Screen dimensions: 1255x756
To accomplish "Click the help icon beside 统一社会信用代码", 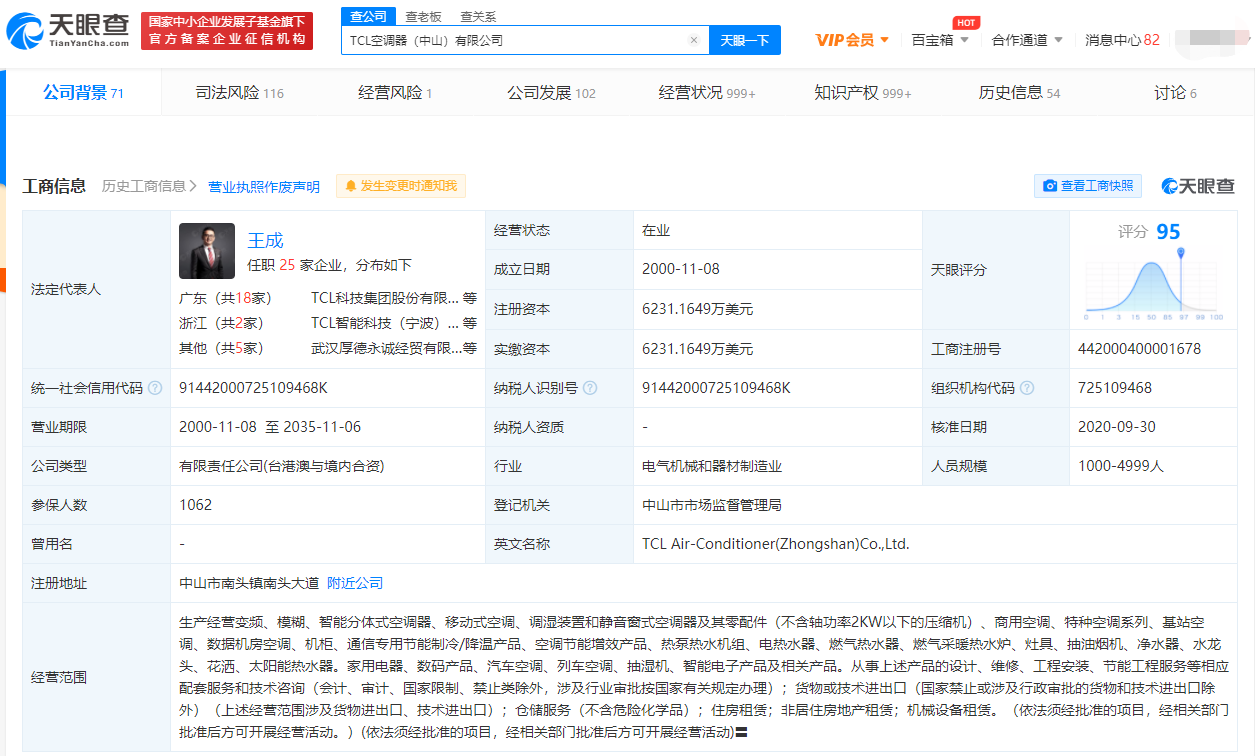I will coord(155,388).
